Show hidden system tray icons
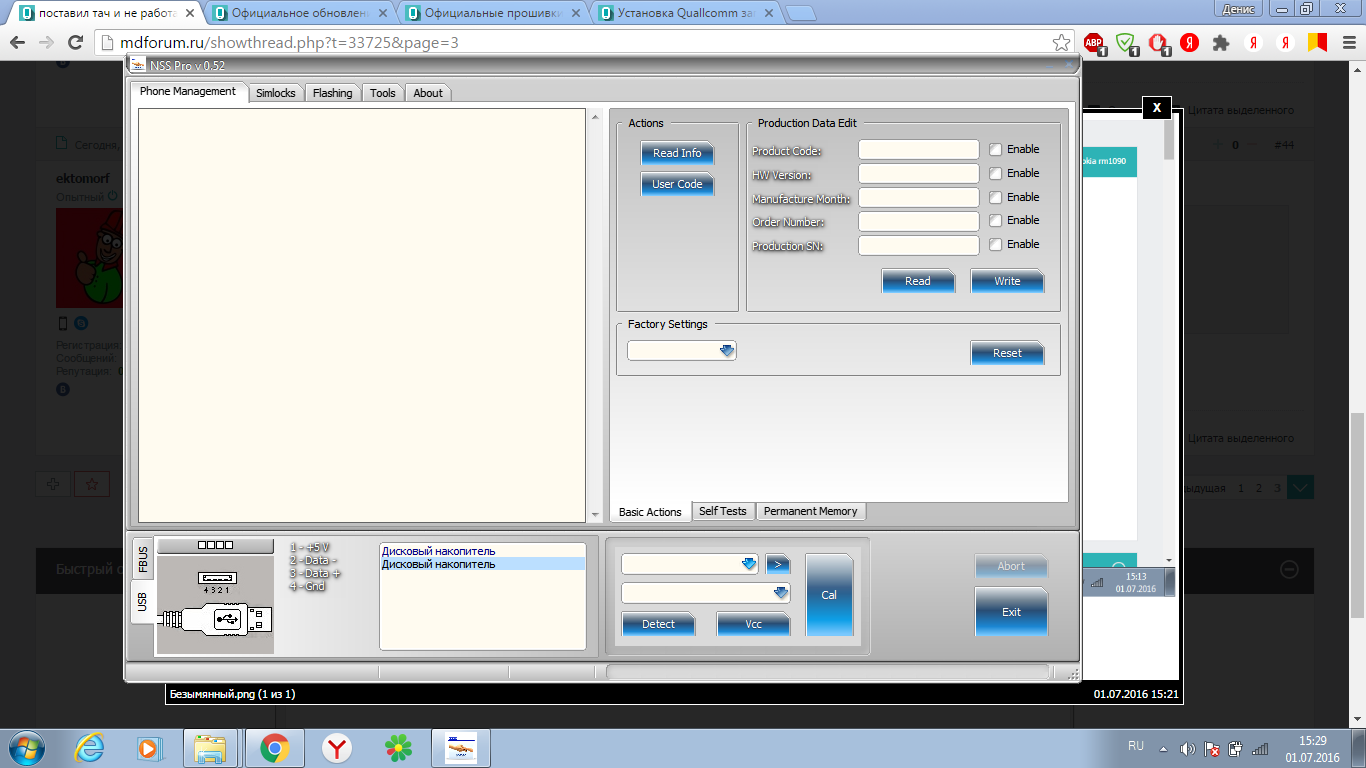This screenshot has height=768, width=1366. (x=1163, y=748)
